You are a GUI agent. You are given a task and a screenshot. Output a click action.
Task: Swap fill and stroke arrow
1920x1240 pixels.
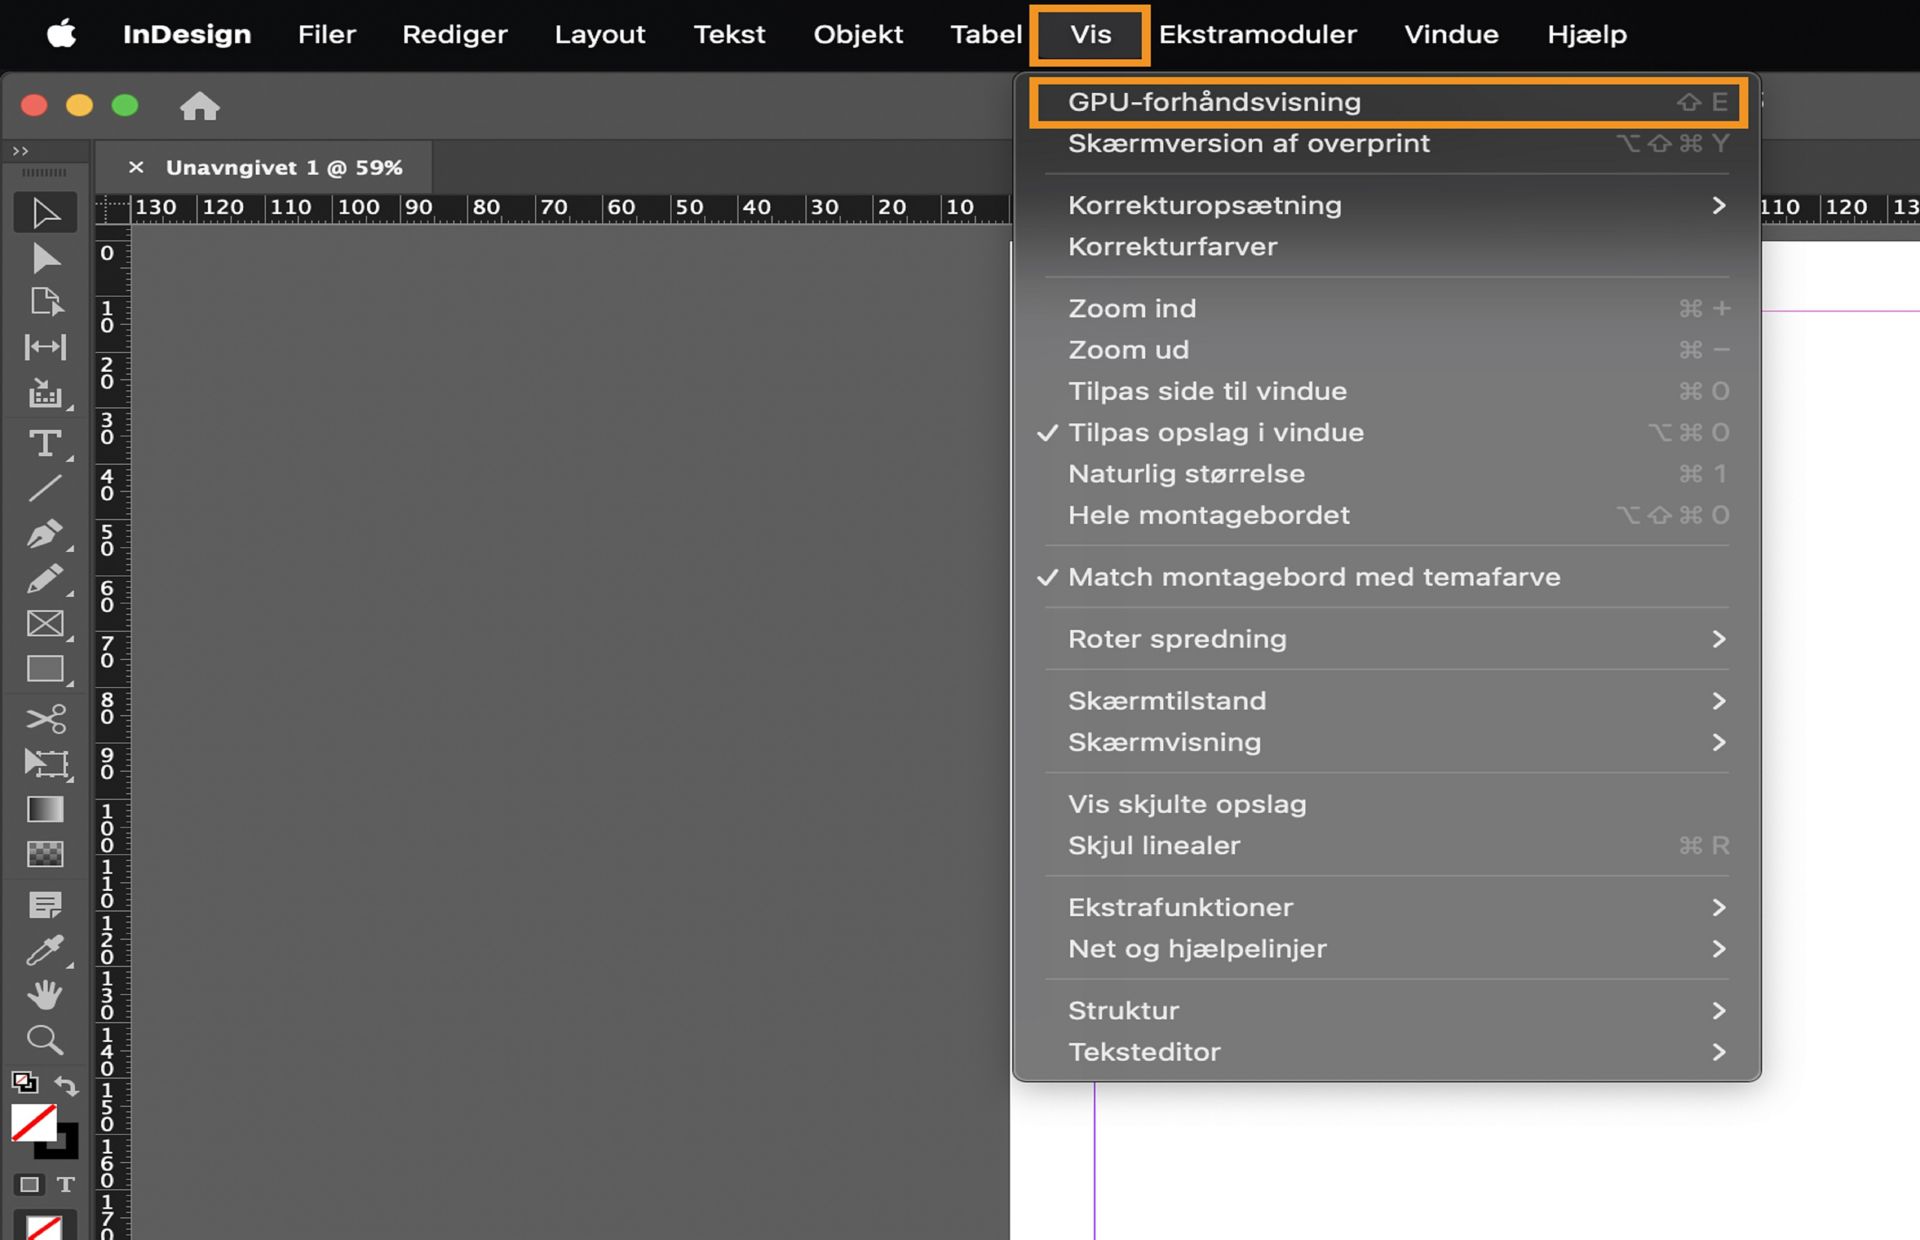click(66, 1085)
